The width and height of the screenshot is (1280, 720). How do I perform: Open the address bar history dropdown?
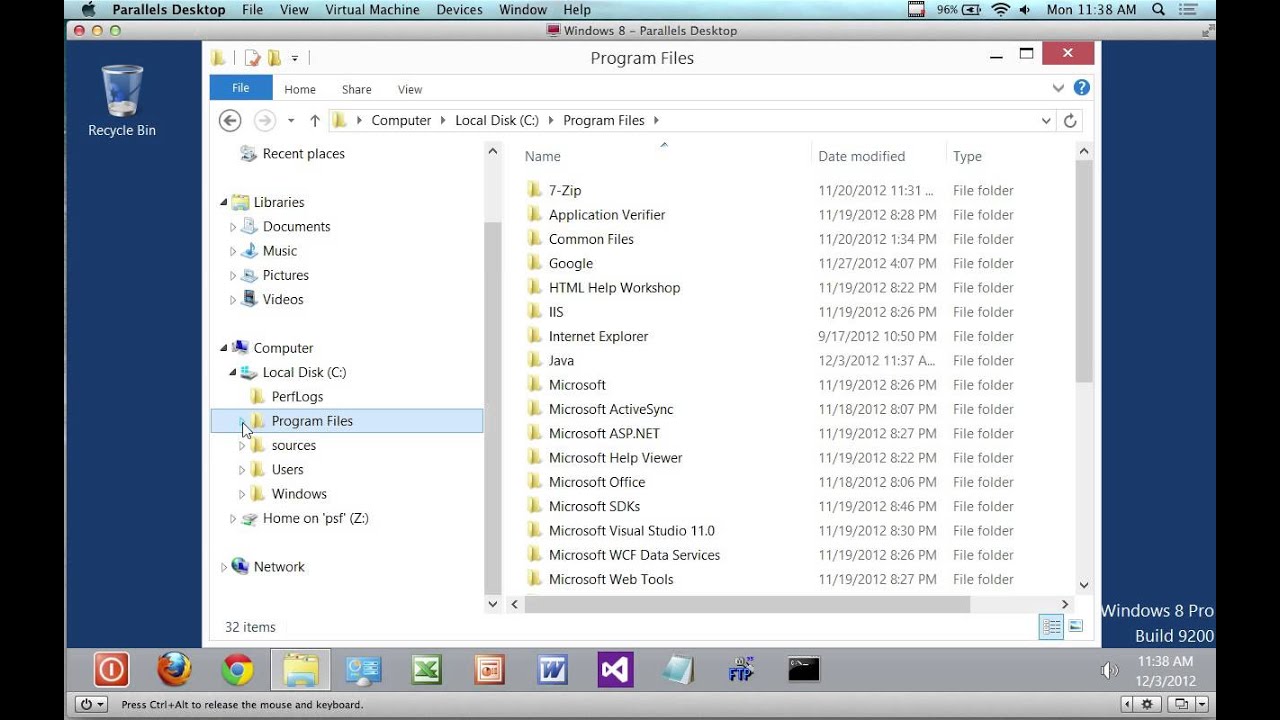[x=1046, y=121]
